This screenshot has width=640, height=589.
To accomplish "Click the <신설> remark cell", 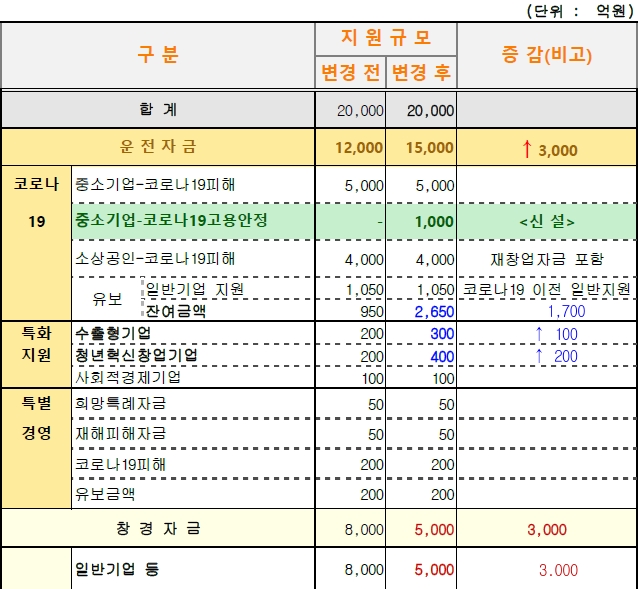I will click(547, 222).
